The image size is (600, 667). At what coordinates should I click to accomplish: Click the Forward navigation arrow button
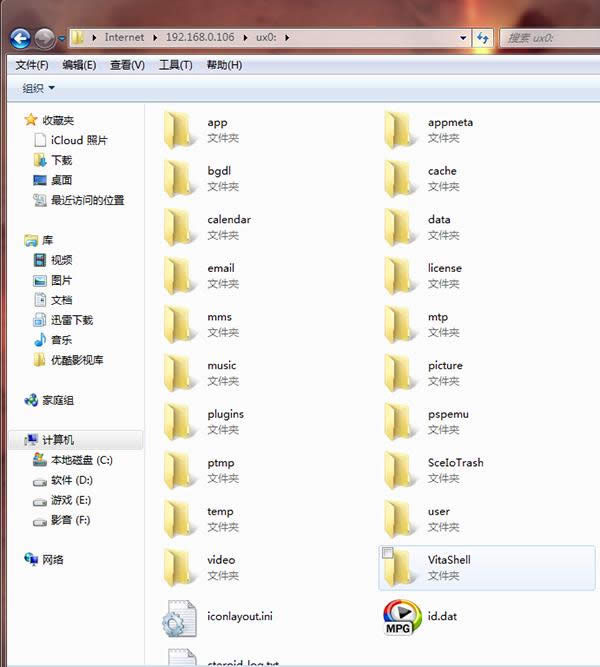[45, 39]
